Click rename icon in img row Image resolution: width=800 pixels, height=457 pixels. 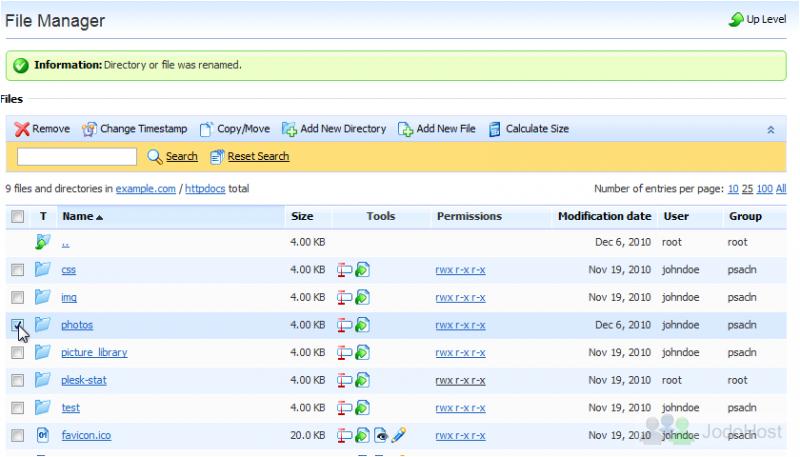tap(344, 297)
